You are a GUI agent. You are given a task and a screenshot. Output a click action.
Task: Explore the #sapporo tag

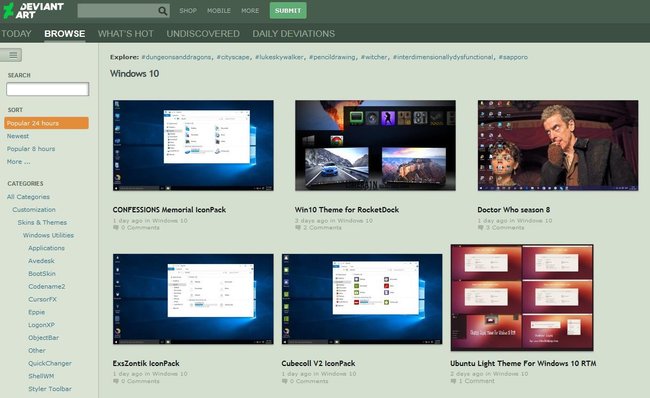(x=513, y=57)
